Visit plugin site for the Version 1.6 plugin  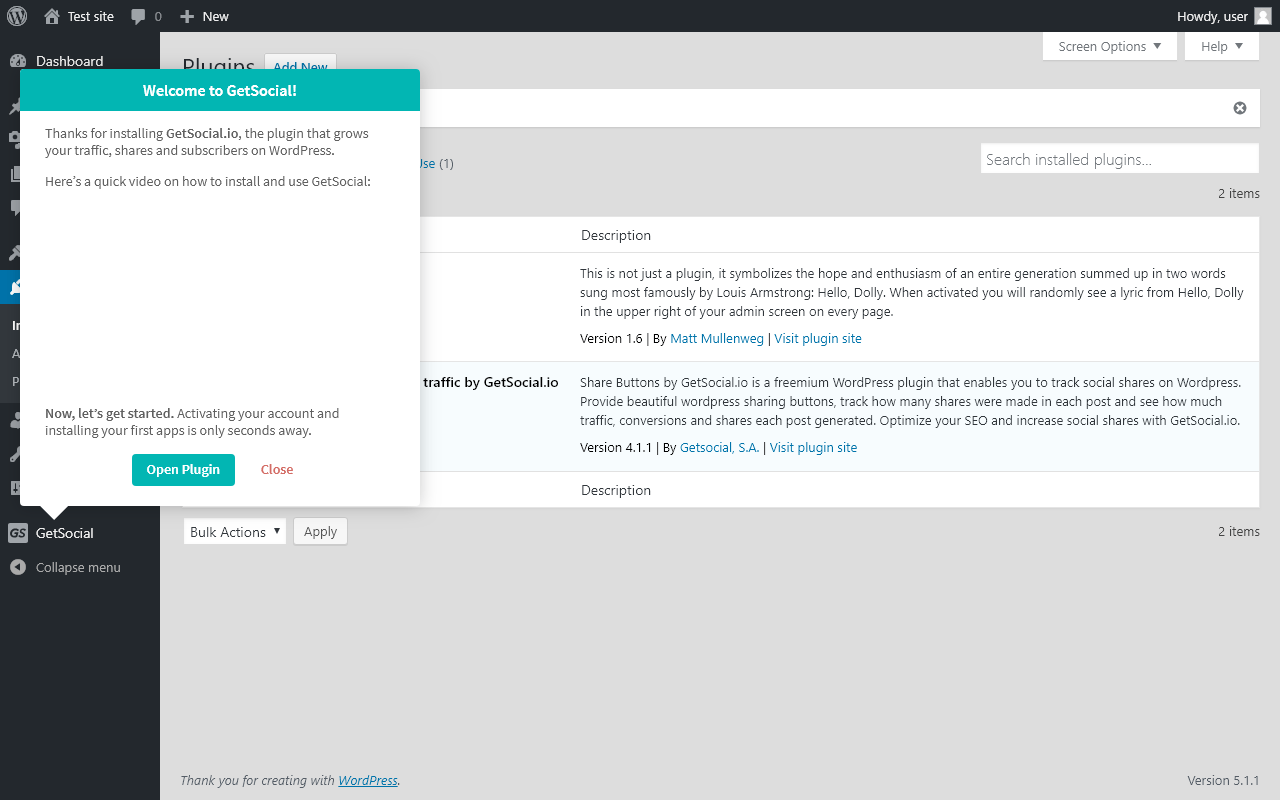click(818, 338)
